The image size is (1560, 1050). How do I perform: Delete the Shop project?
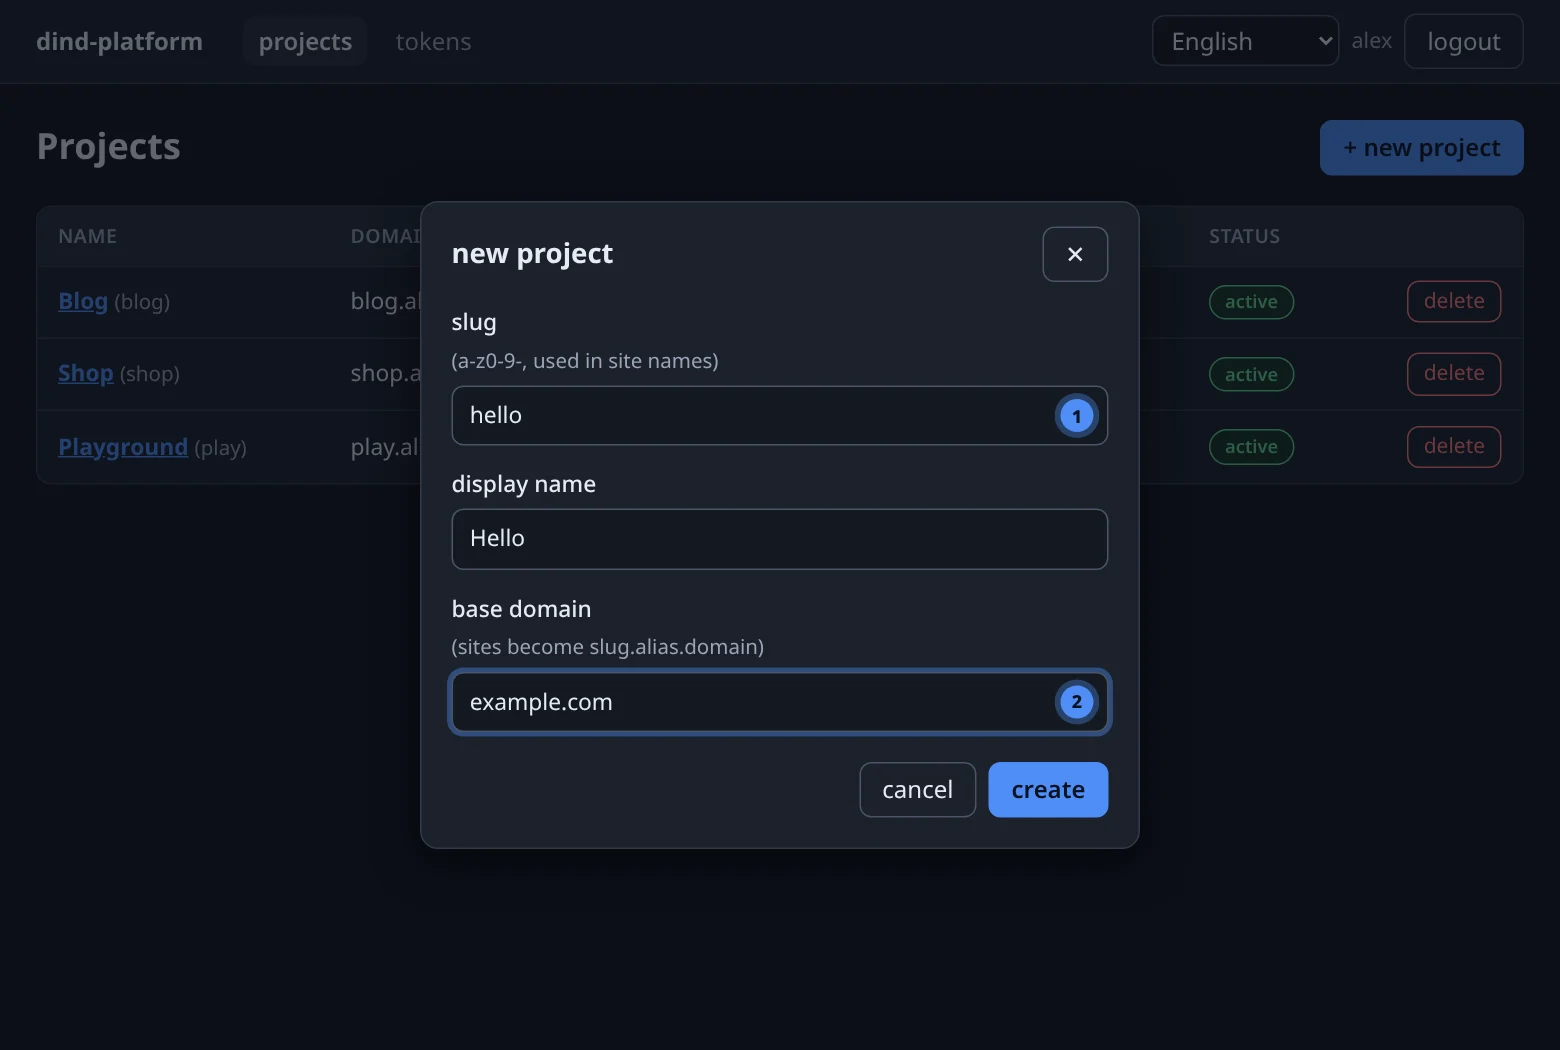1454,373
